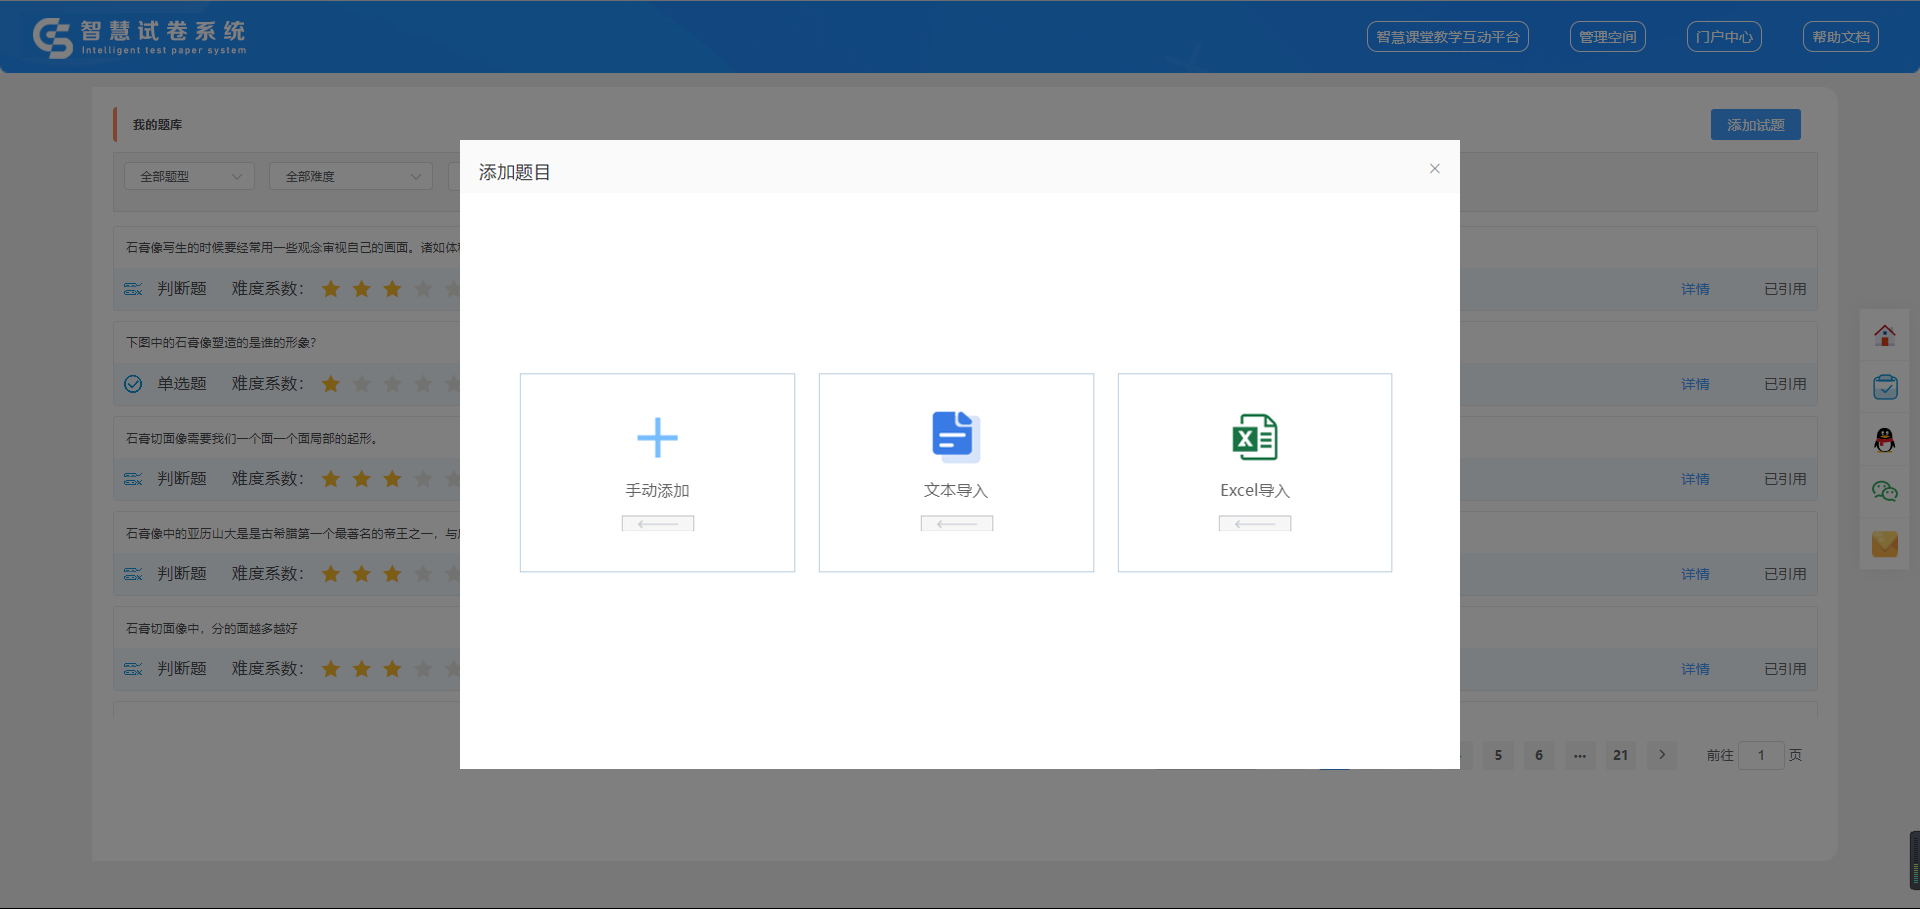
Task: Click the page number jump input field
Action: 1760,755
